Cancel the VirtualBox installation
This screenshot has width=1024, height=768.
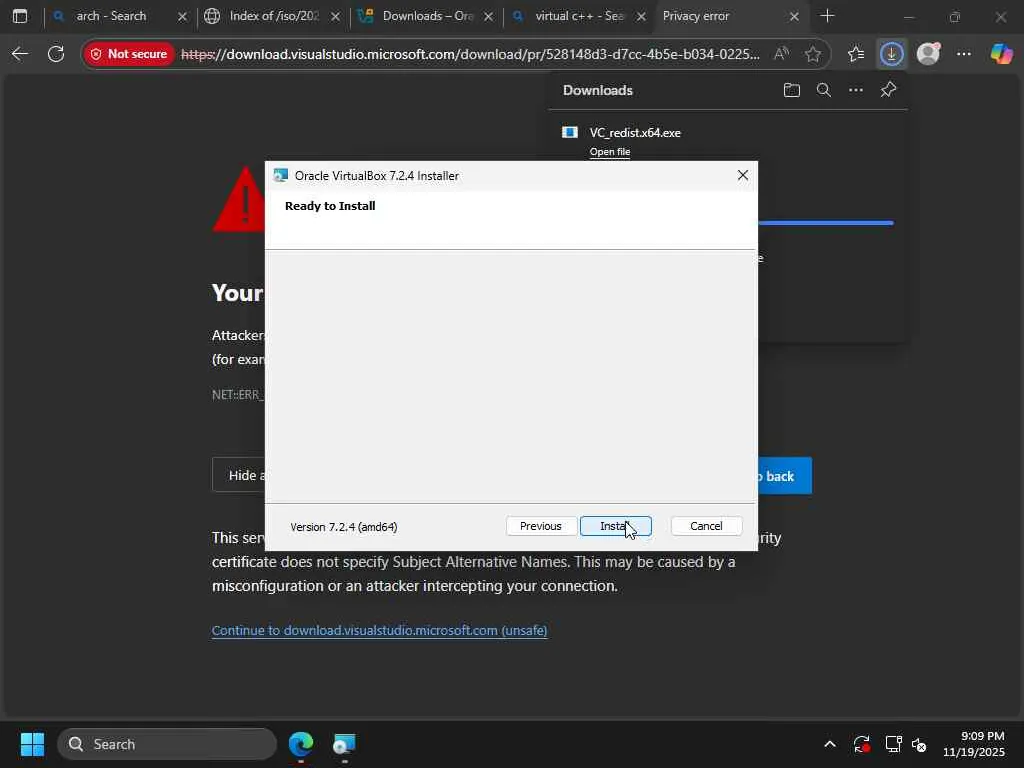coord(706,526)
